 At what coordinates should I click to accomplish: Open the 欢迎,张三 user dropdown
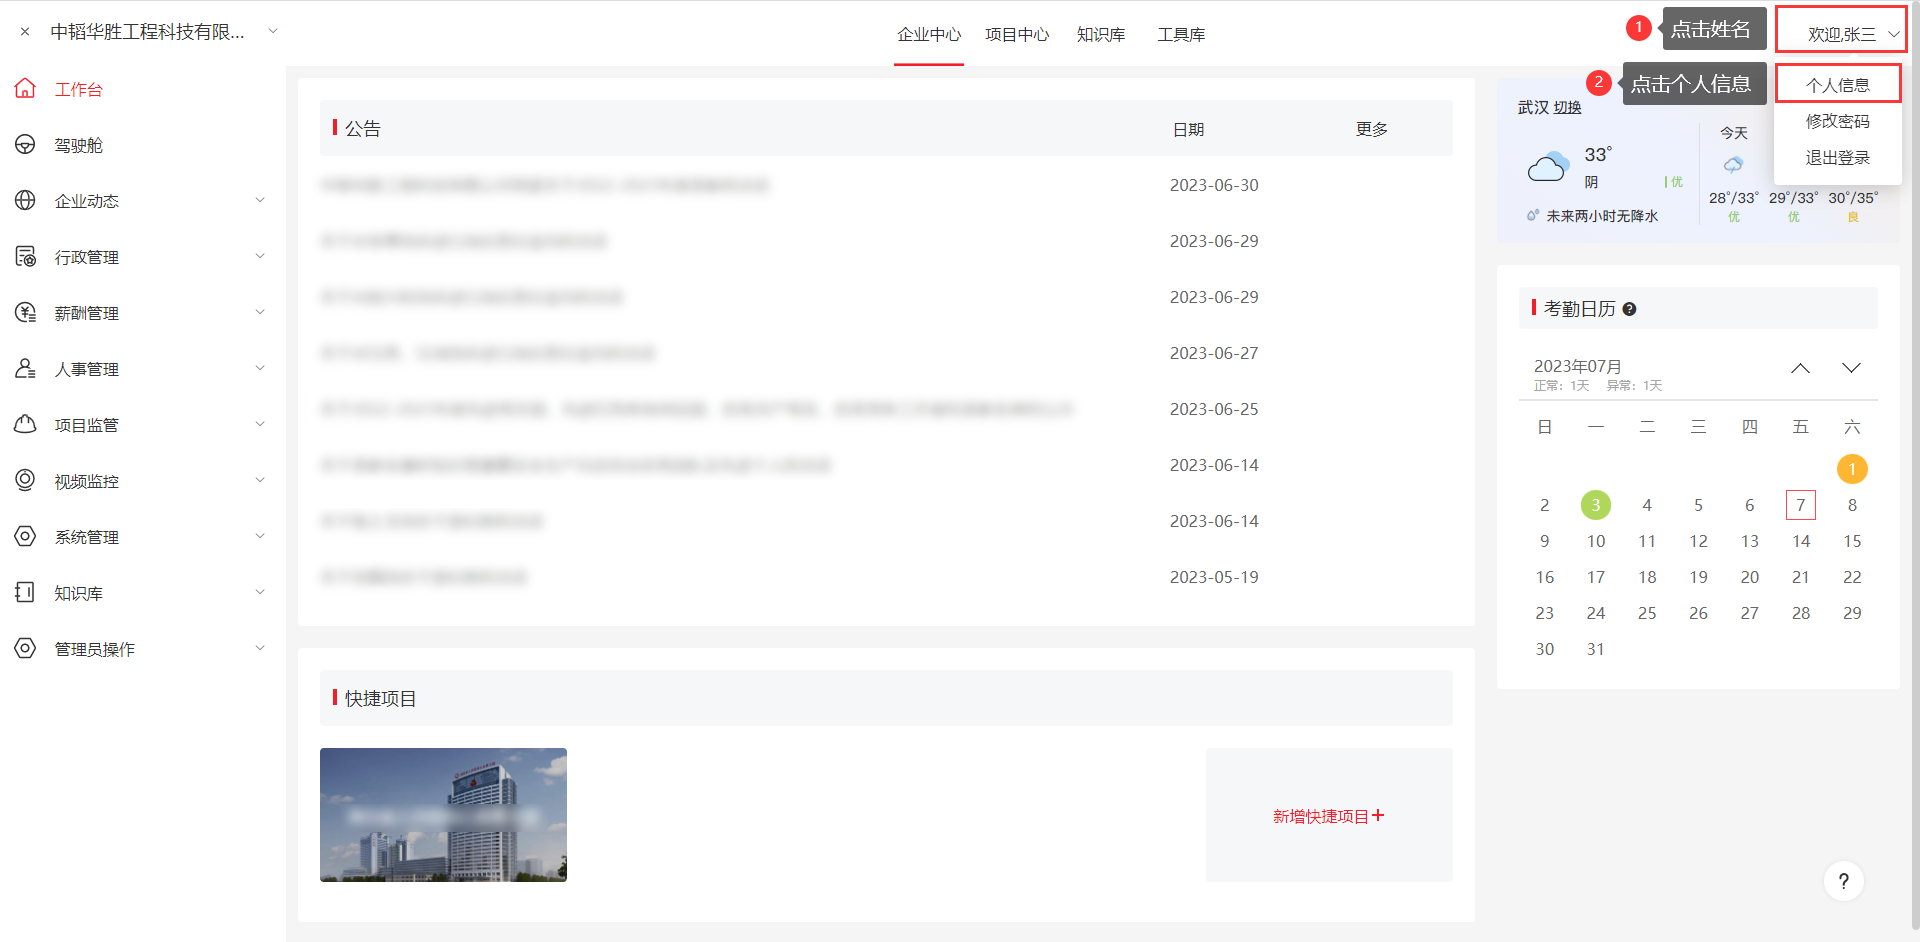click(x=1841, y=34)
